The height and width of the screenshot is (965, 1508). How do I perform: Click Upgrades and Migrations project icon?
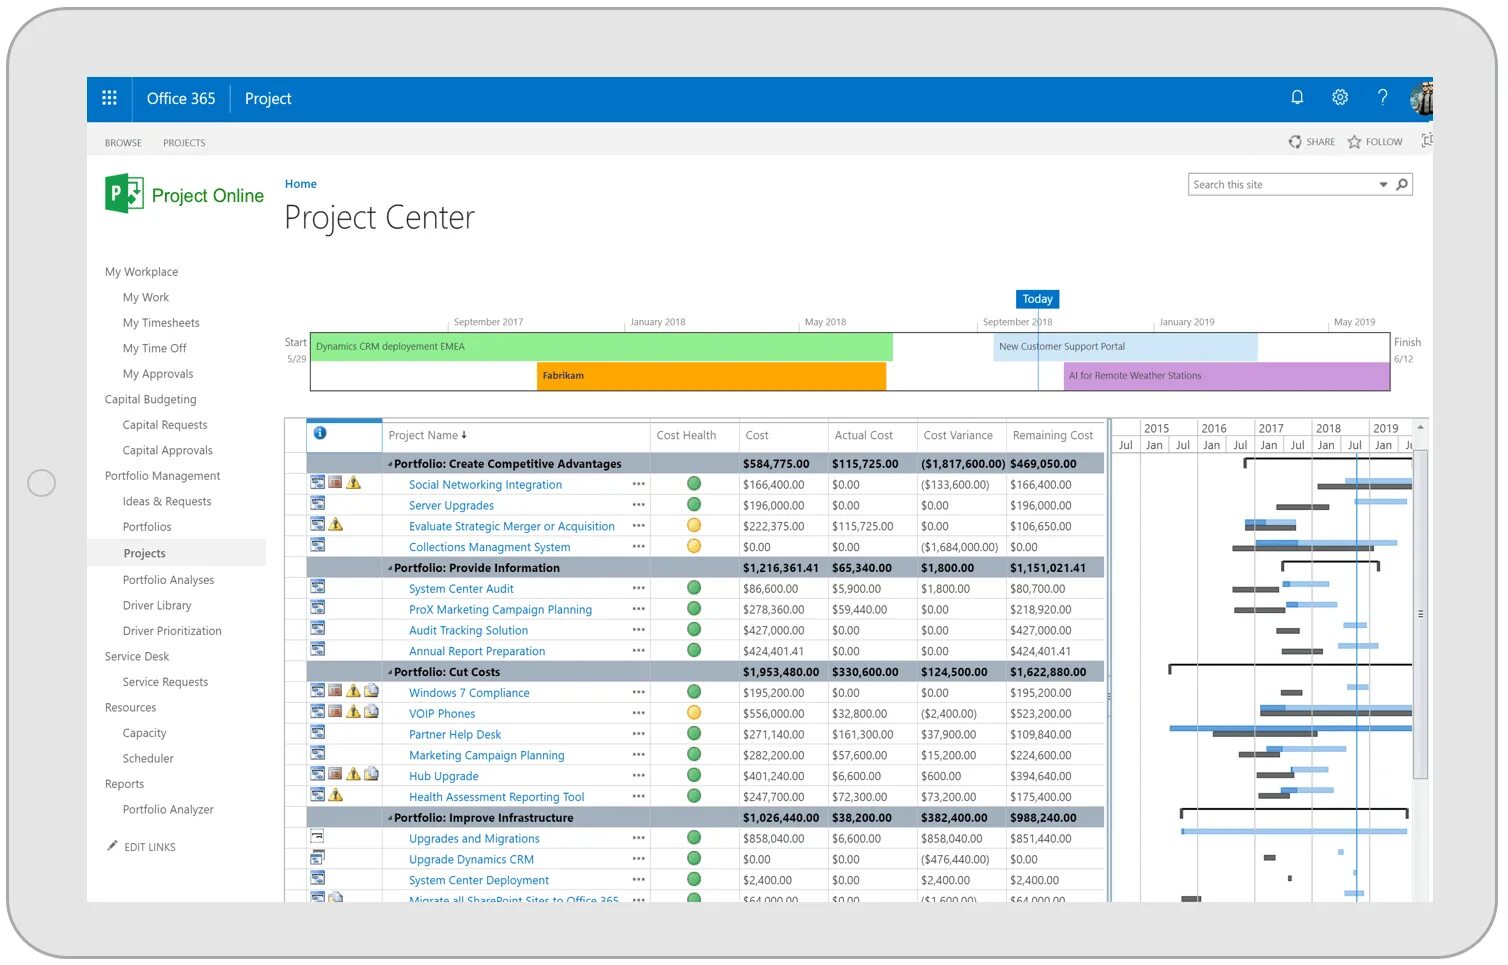click(317, 836)
